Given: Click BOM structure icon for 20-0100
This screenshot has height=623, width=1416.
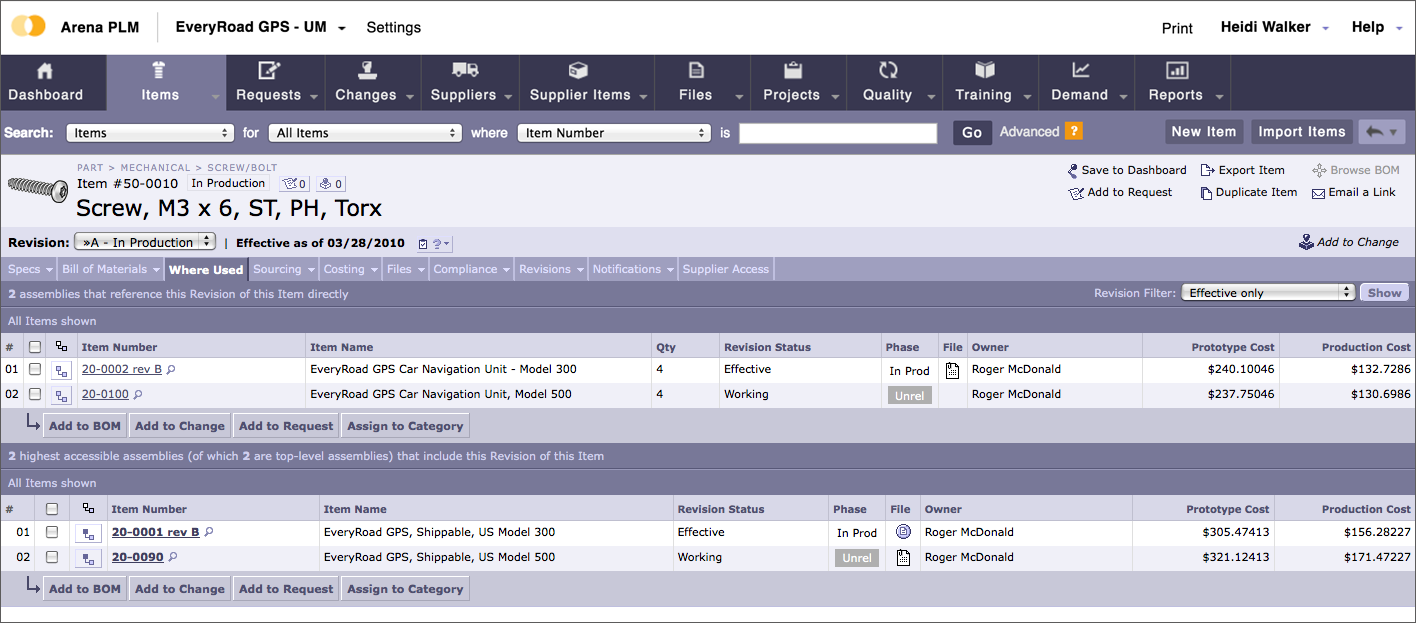Looking at the screenshot, I should (x=62, y=395).
